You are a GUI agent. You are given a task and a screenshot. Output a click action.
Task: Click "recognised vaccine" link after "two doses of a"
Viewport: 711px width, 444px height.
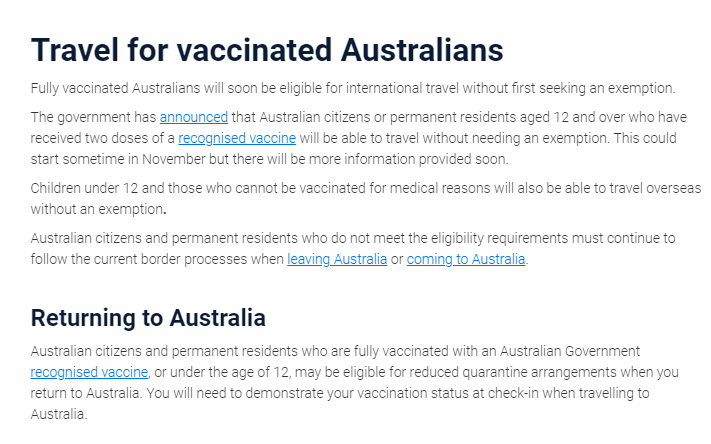(x=237, y=138)
